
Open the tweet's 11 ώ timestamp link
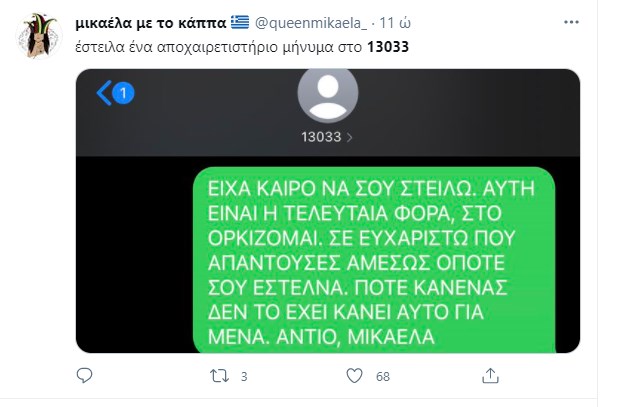tap(395, 23)
